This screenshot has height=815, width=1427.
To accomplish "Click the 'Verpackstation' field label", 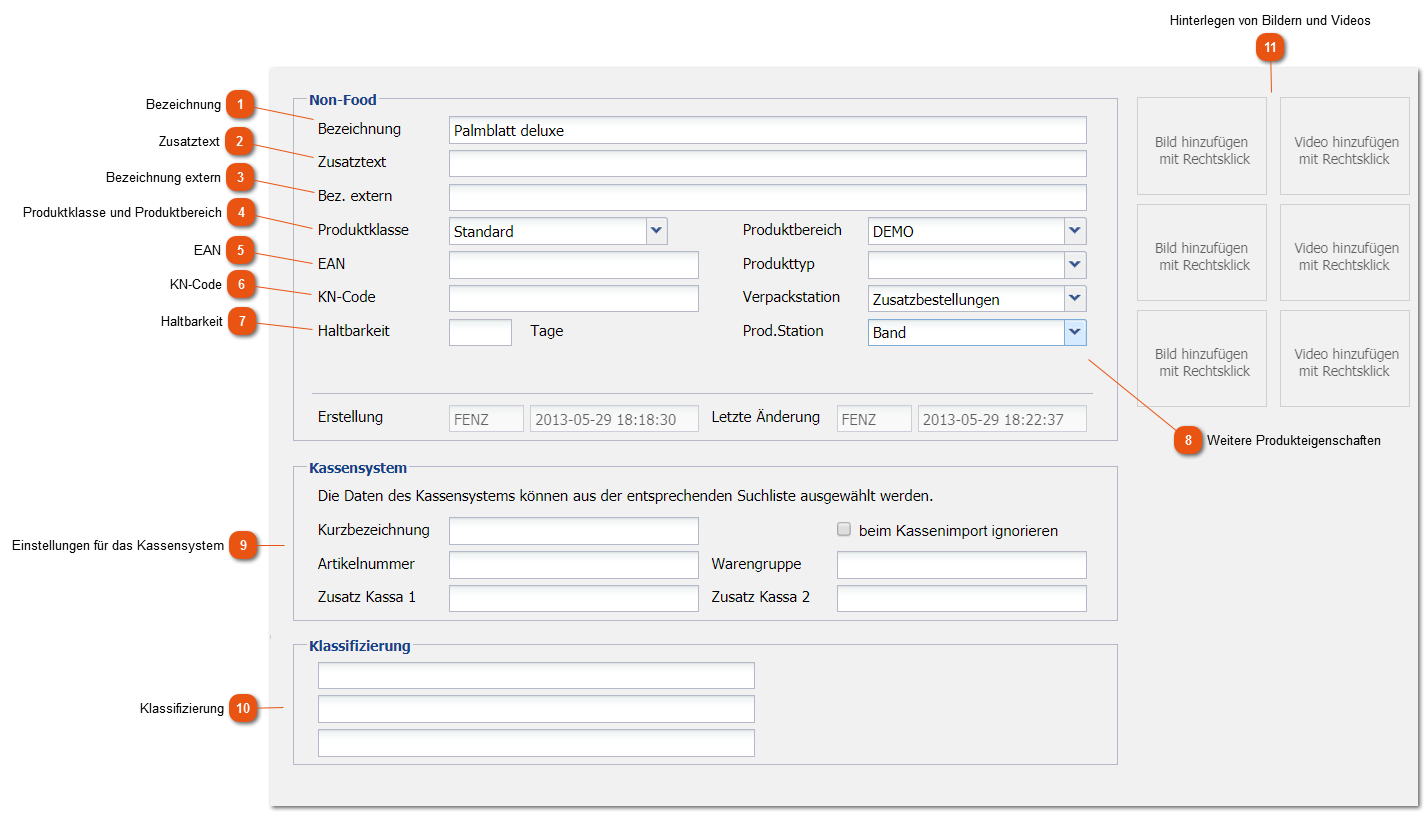I will [791, 297].
